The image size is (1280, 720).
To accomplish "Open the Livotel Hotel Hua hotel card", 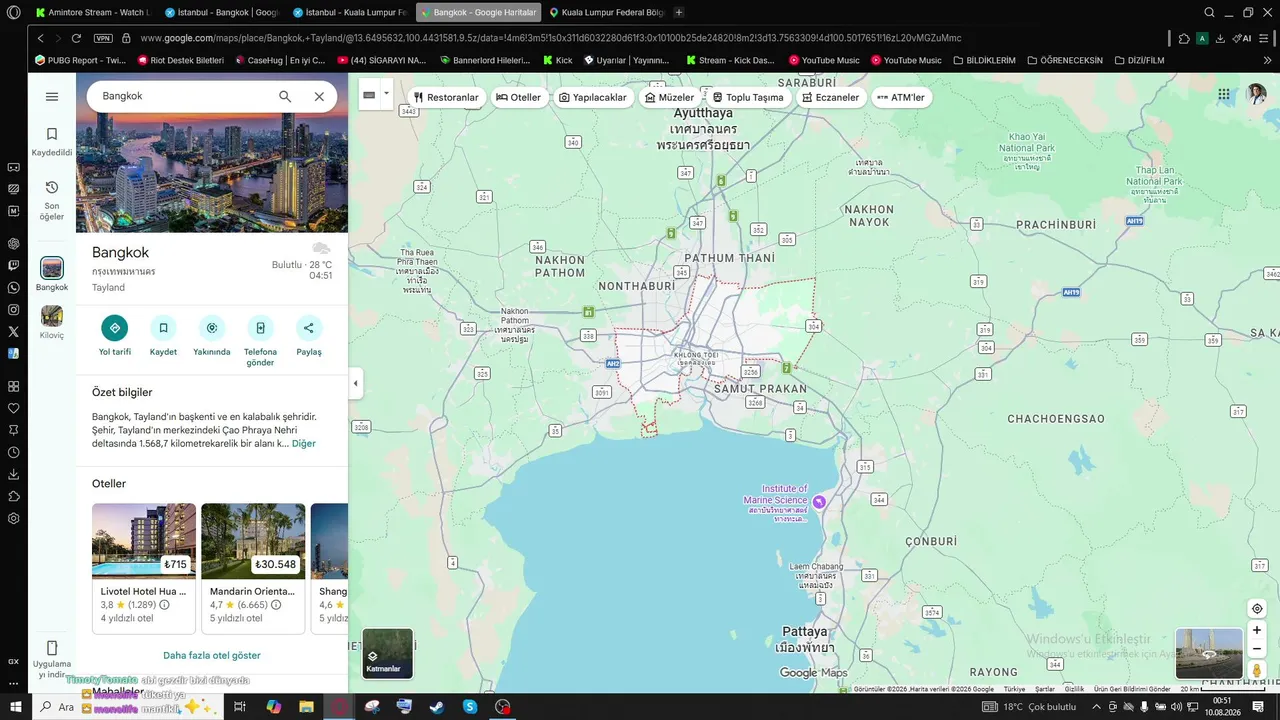I will click(144, 568).
